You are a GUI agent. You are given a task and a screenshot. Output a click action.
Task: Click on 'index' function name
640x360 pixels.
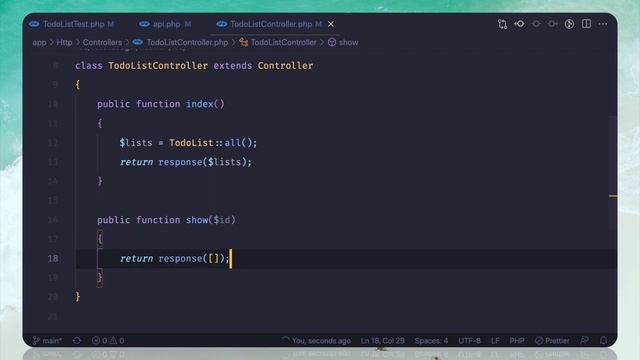point(200,104)
